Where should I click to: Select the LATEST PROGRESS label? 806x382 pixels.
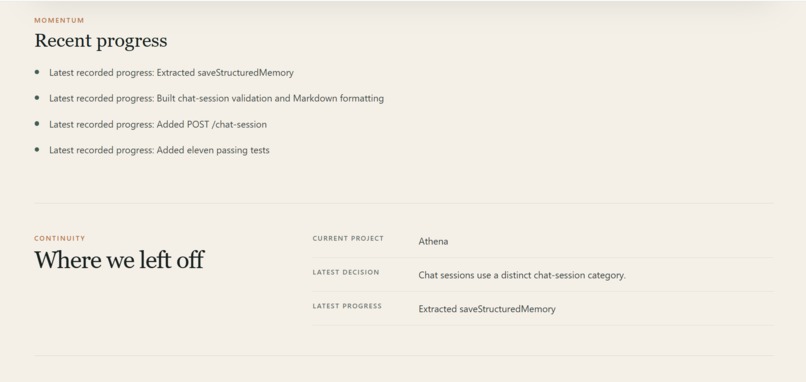click(x=347, y=306)
